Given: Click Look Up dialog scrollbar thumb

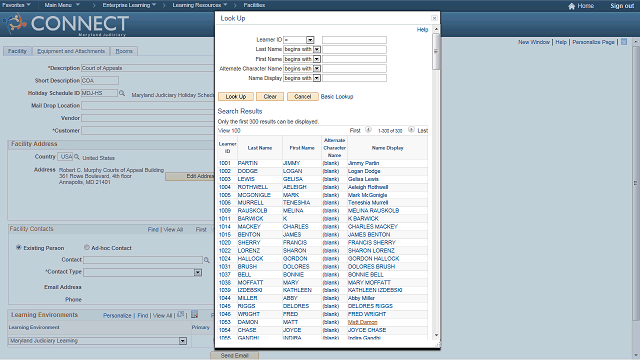Looking at the screenshot, I should (x=436, y=51).
